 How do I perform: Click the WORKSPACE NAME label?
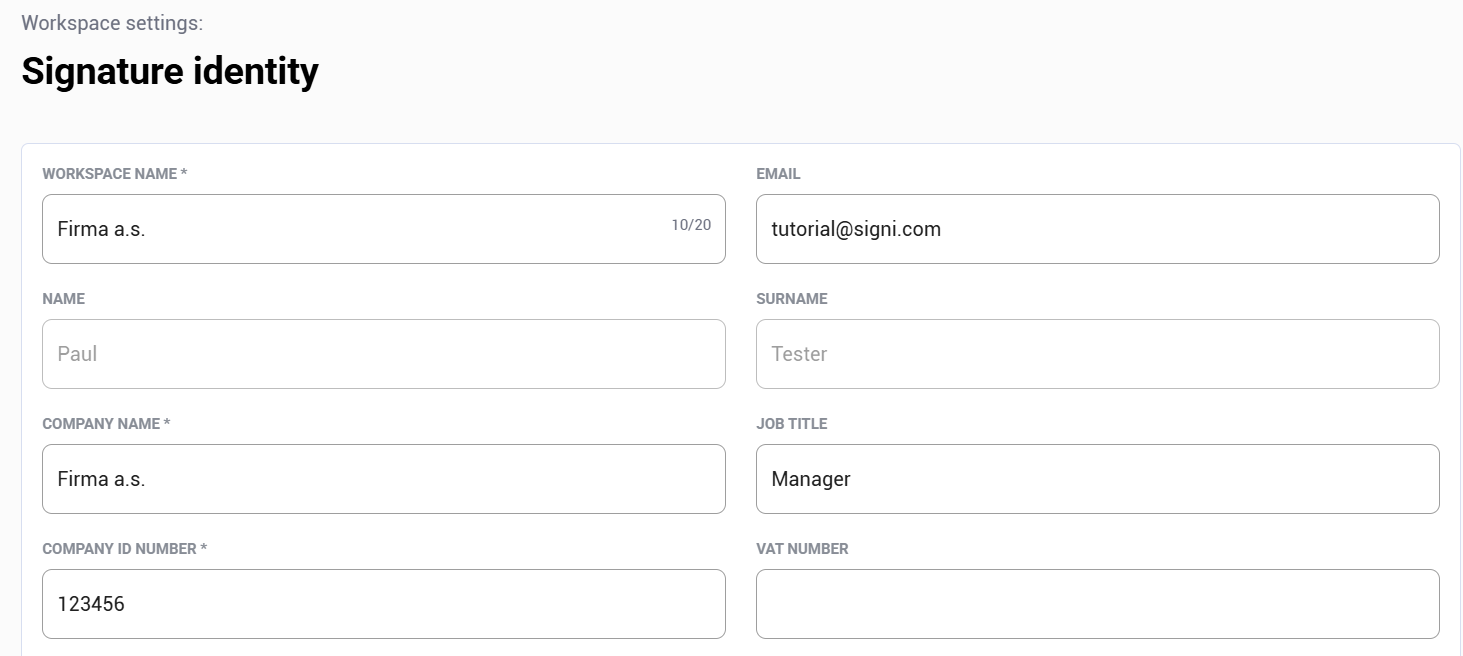(x=110, y=174)
